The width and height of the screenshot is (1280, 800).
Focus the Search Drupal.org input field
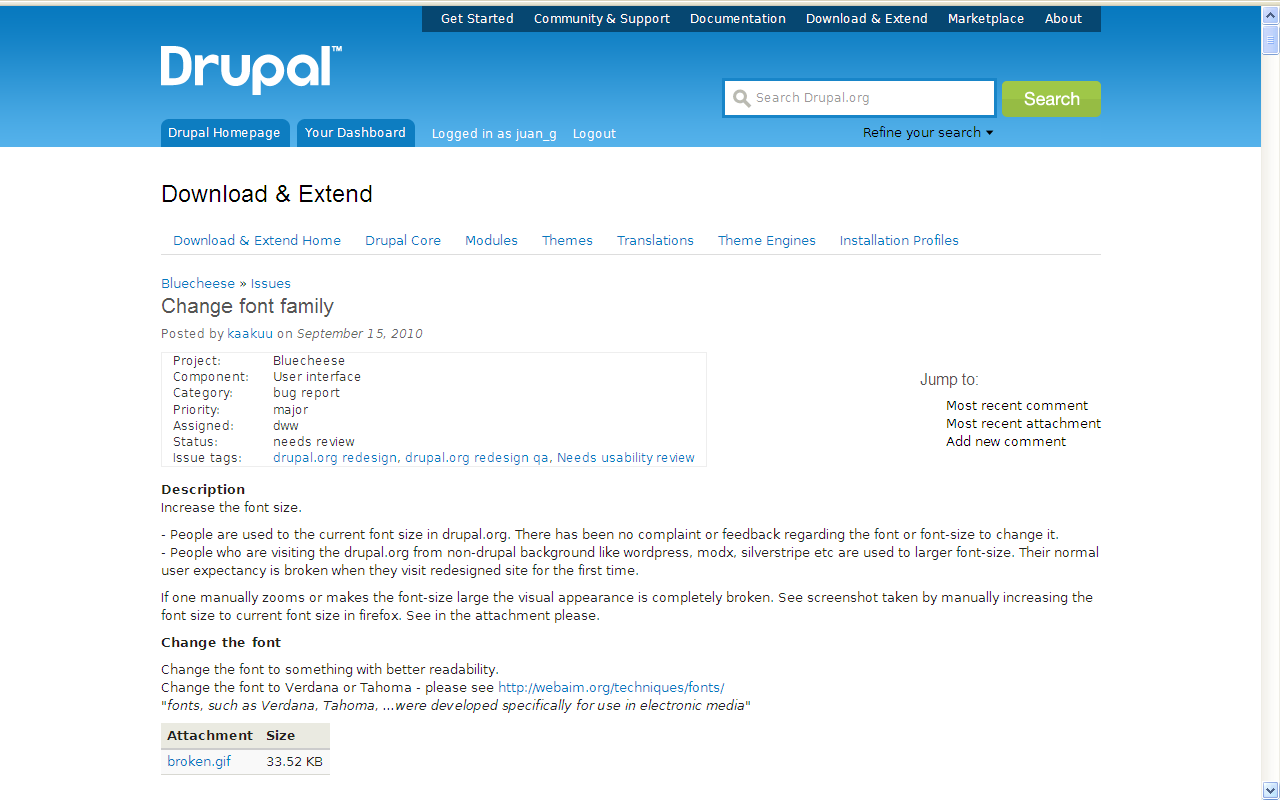[859, 98]
